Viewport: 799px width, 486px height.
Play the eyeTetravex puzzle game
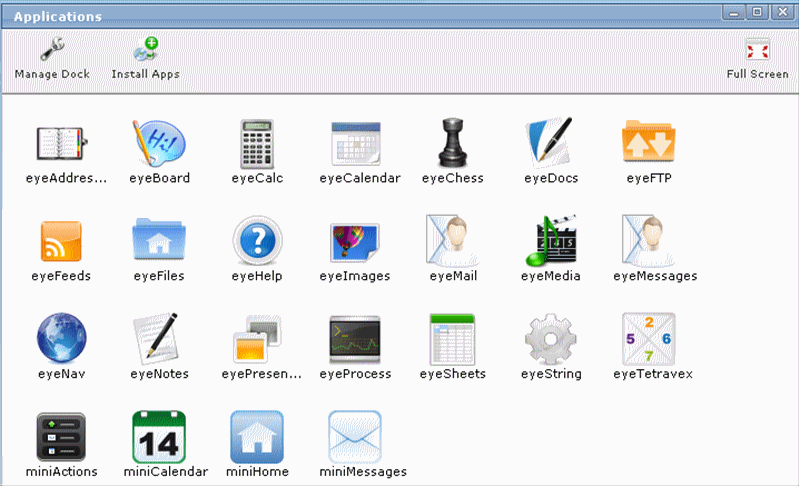[x=648, y=339]
